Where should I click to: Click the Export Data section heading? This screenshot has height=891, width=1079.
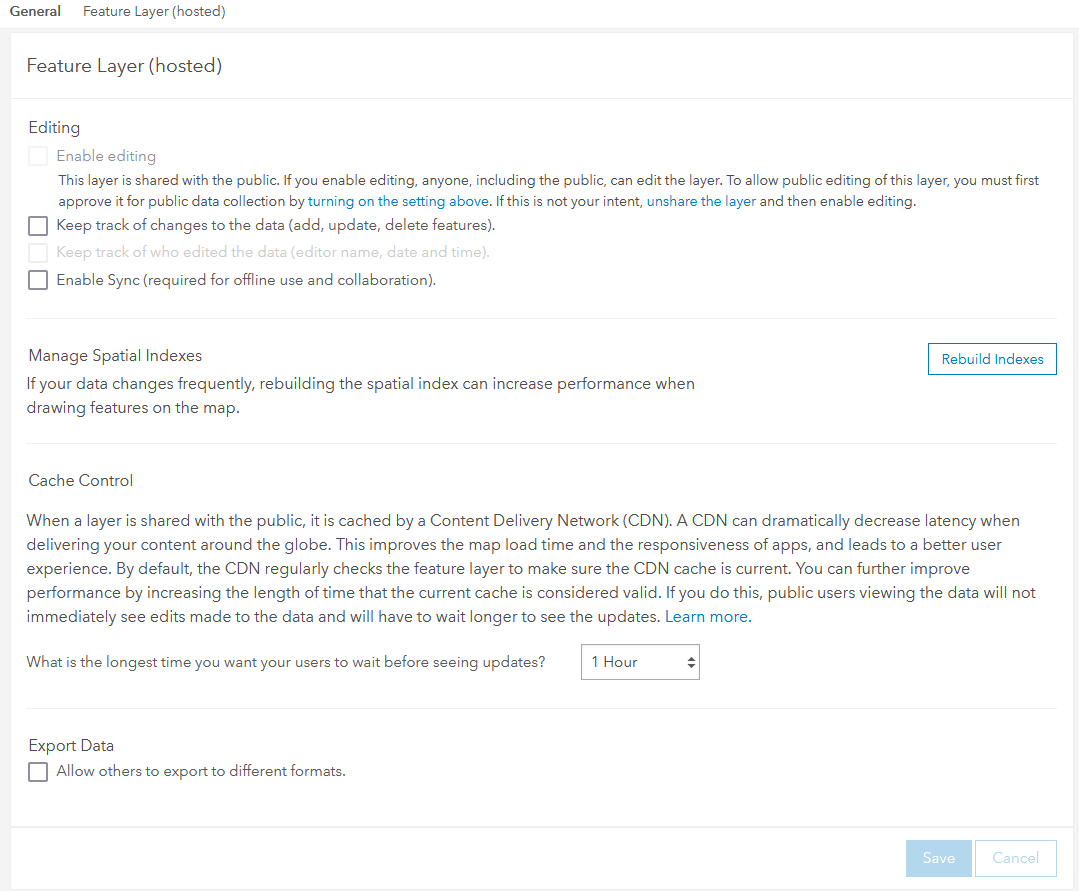tap(71, 746)
